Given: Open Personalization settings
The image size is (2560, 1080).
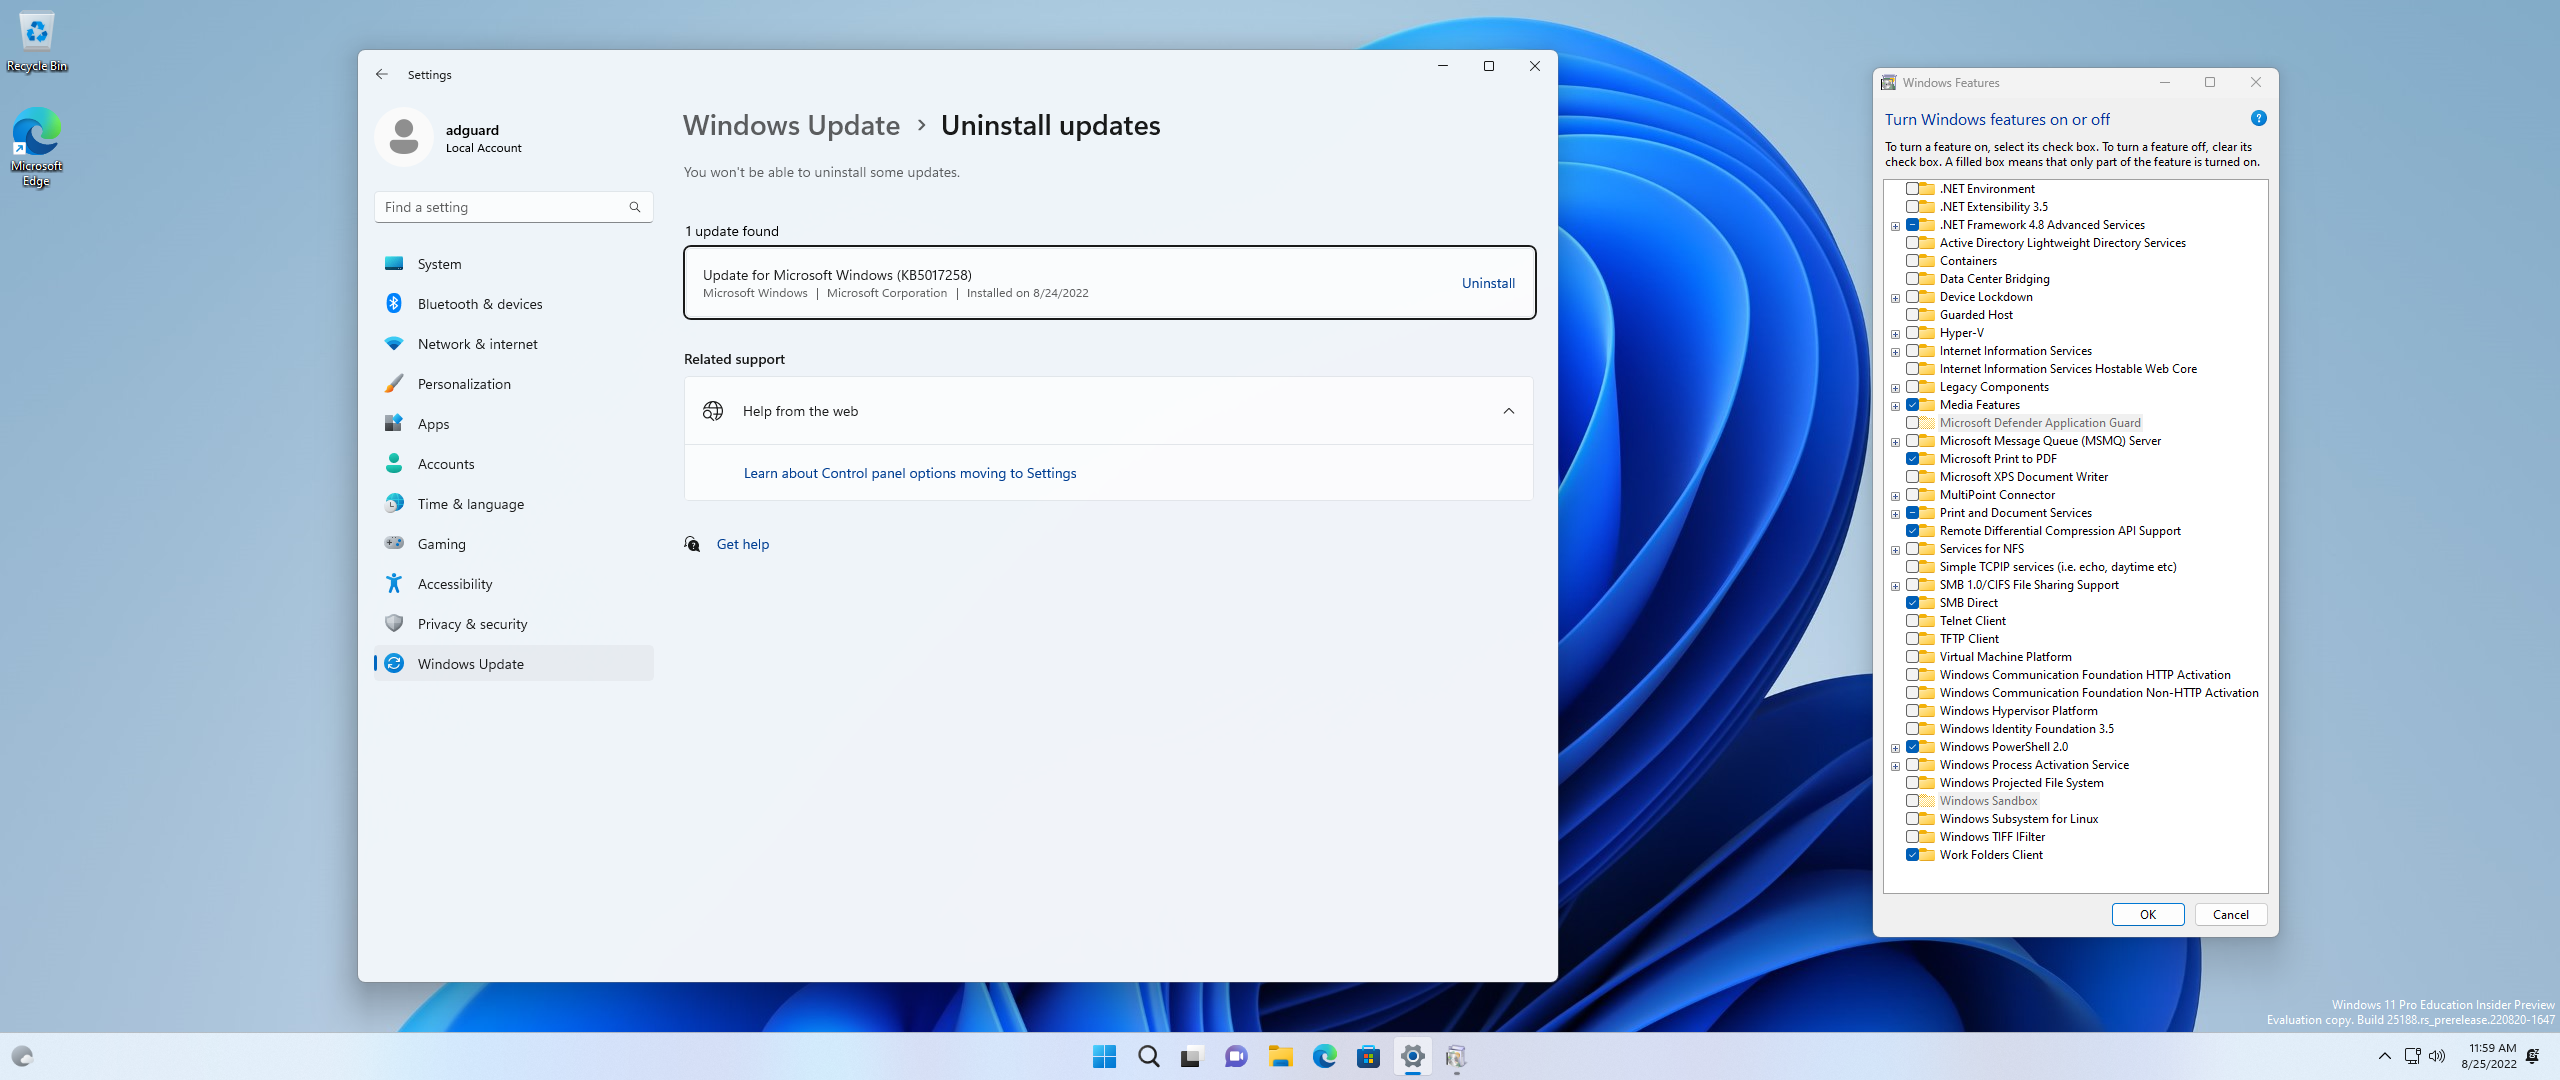Looking at the screenshot, I should pyautogui.click(x=514, y=384).
